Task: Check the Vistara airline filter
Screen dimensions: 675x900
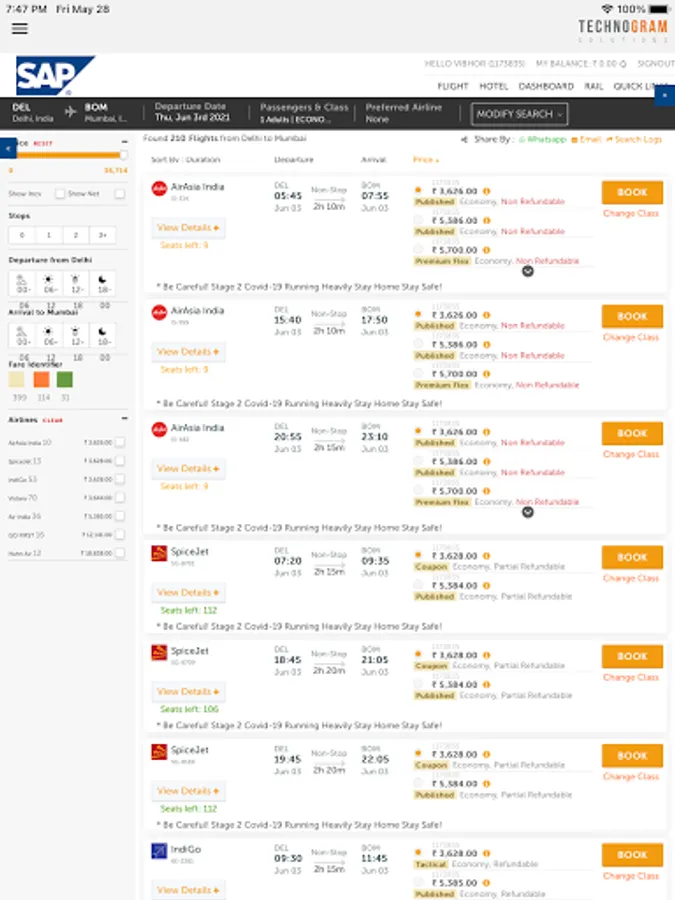Action: point(119,498)
